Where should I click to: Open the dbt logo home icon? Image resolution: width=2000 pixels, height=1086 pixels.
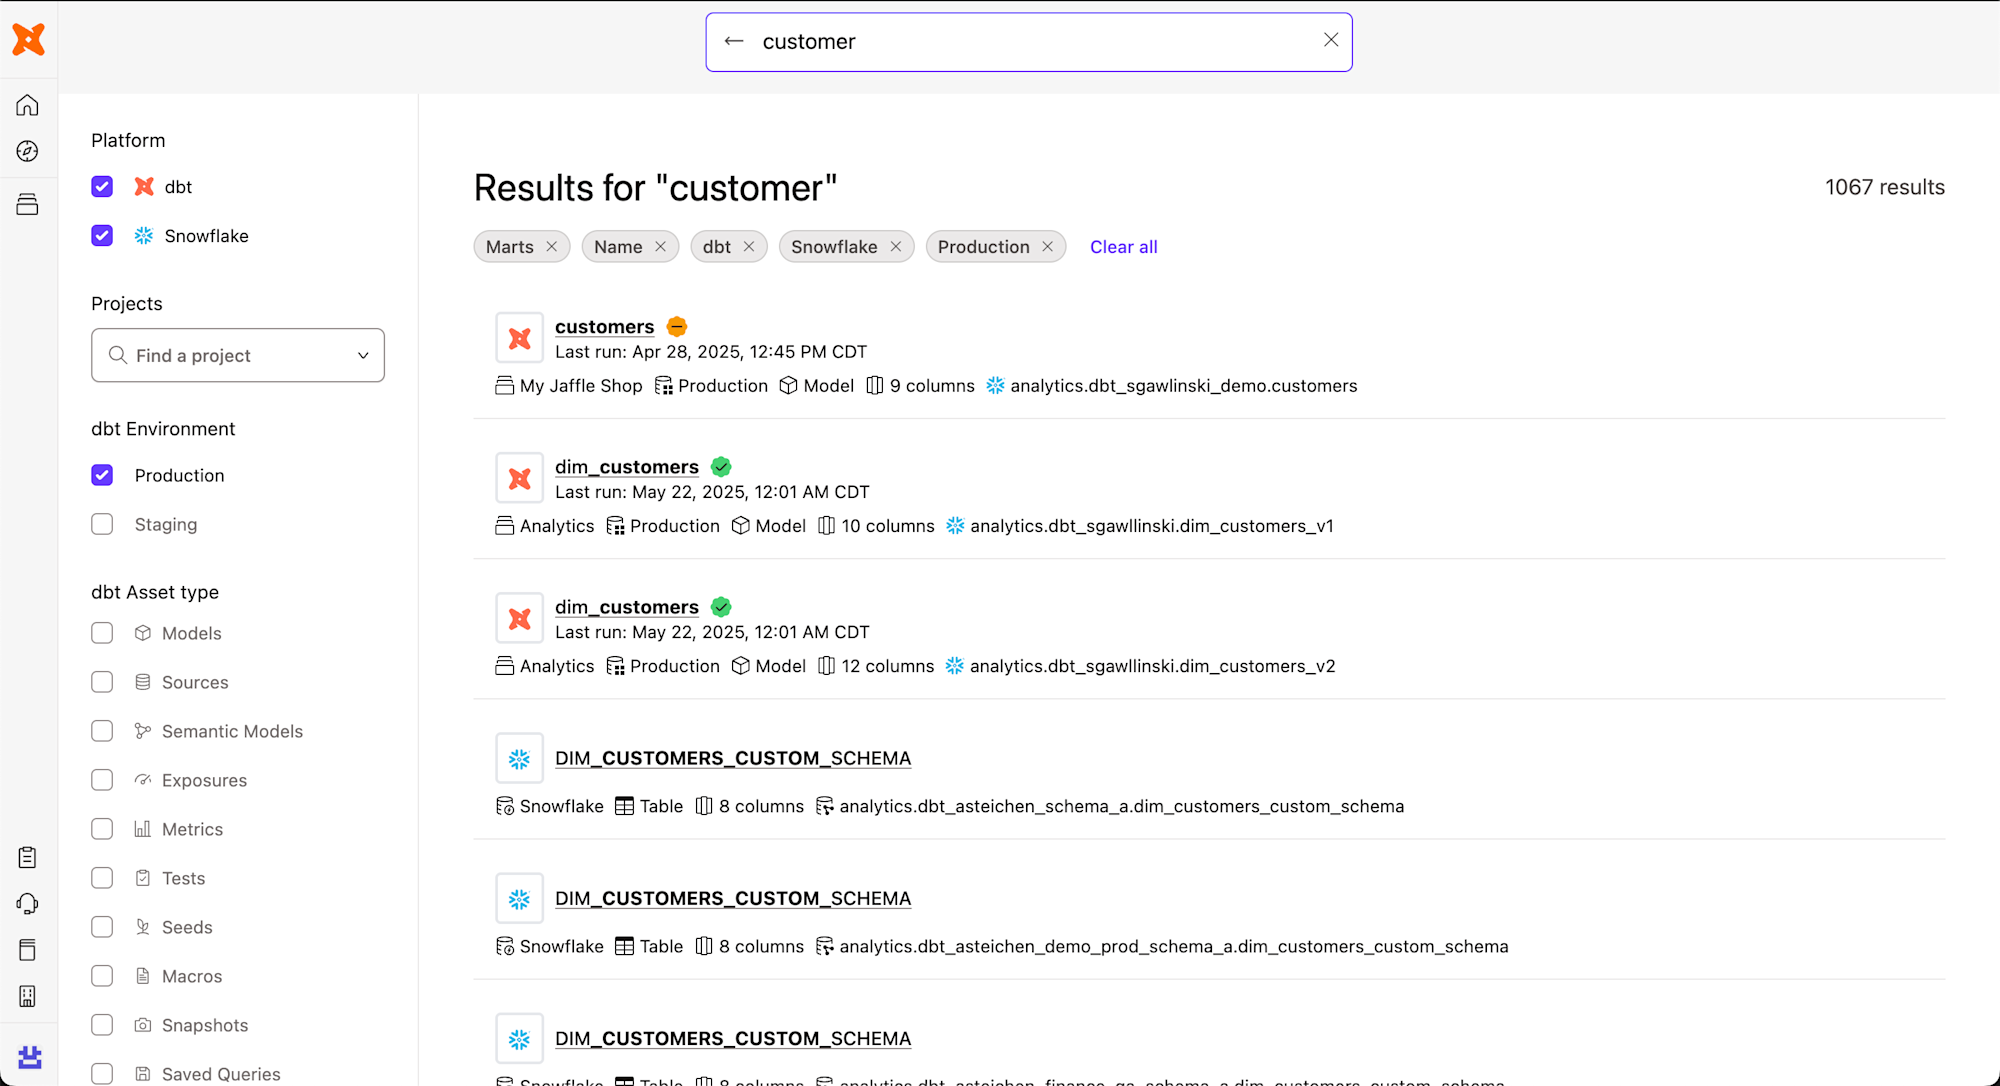[x=29, y=39]
